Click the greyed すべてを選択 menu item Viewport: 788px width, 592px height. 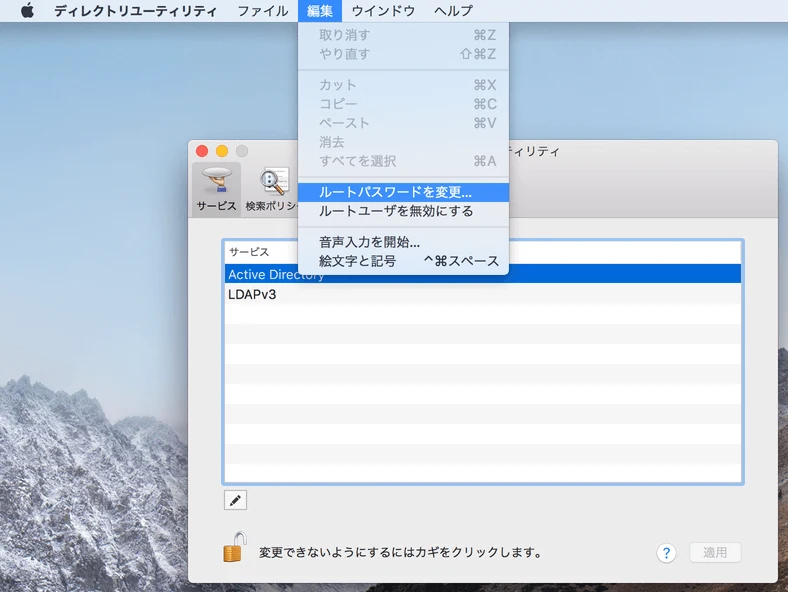403,161
